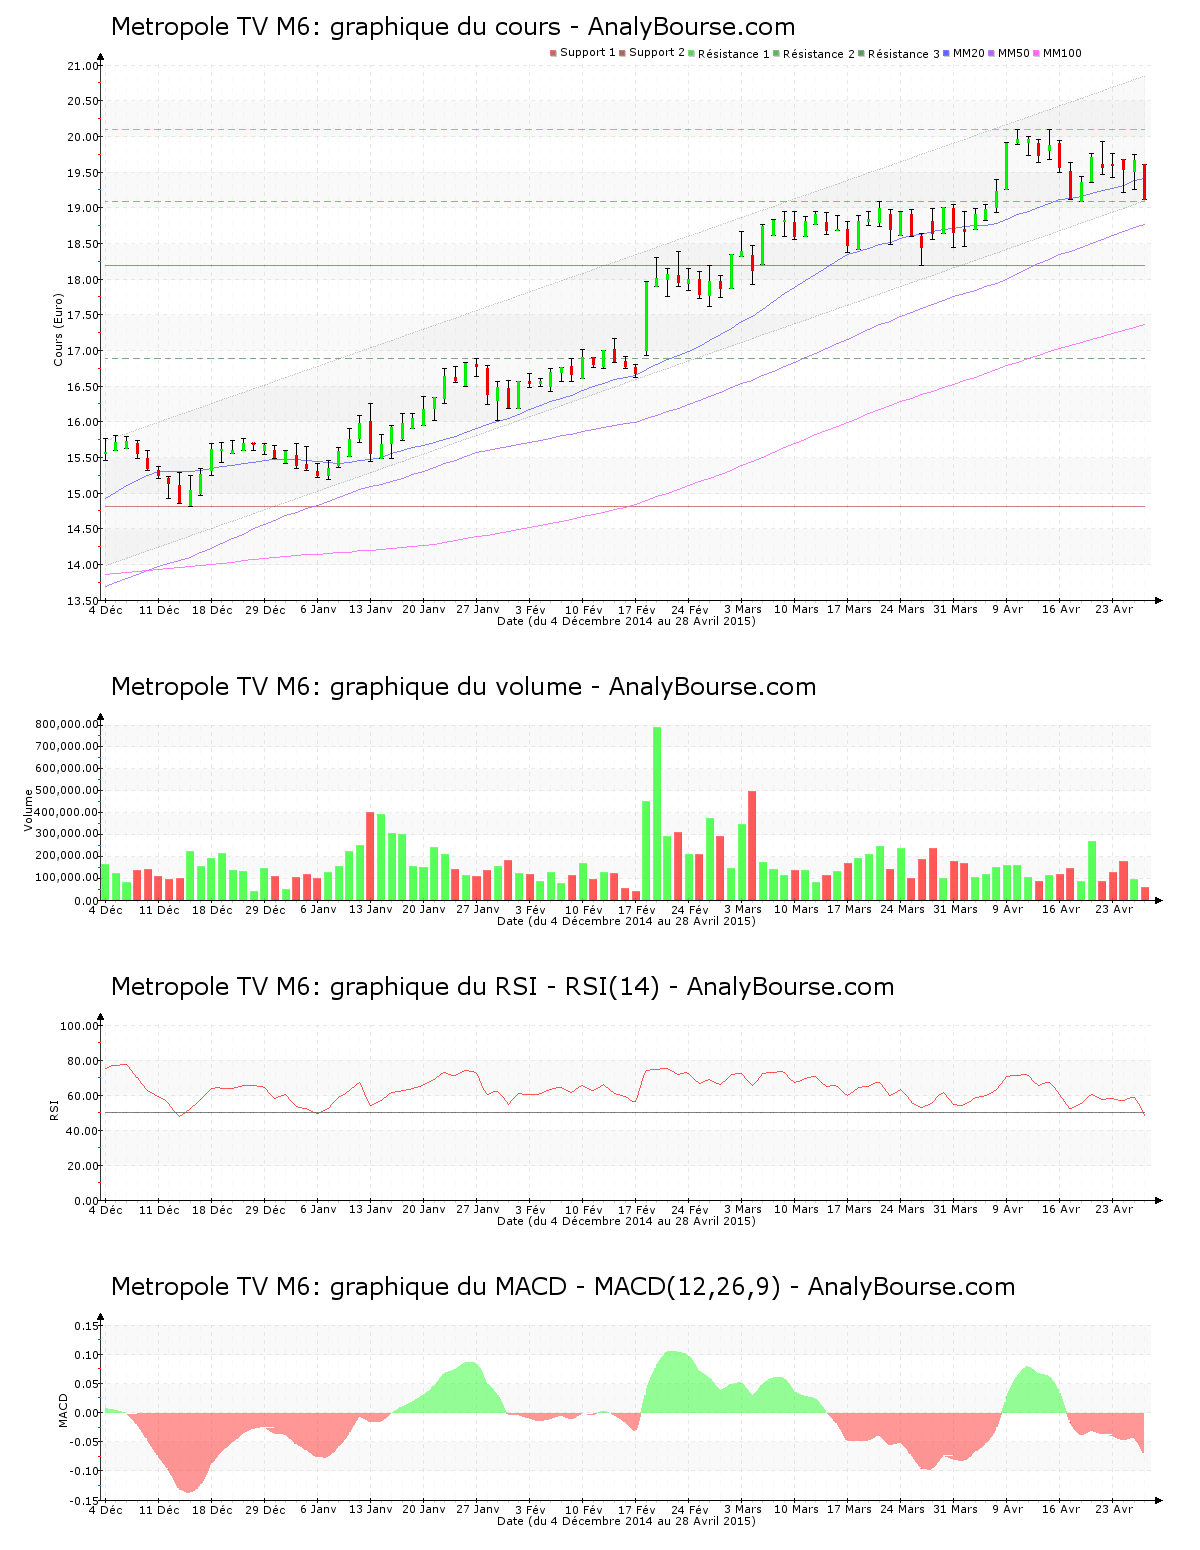
Task: Click '9 Avr' date under the price chart
Action: 1008,609
